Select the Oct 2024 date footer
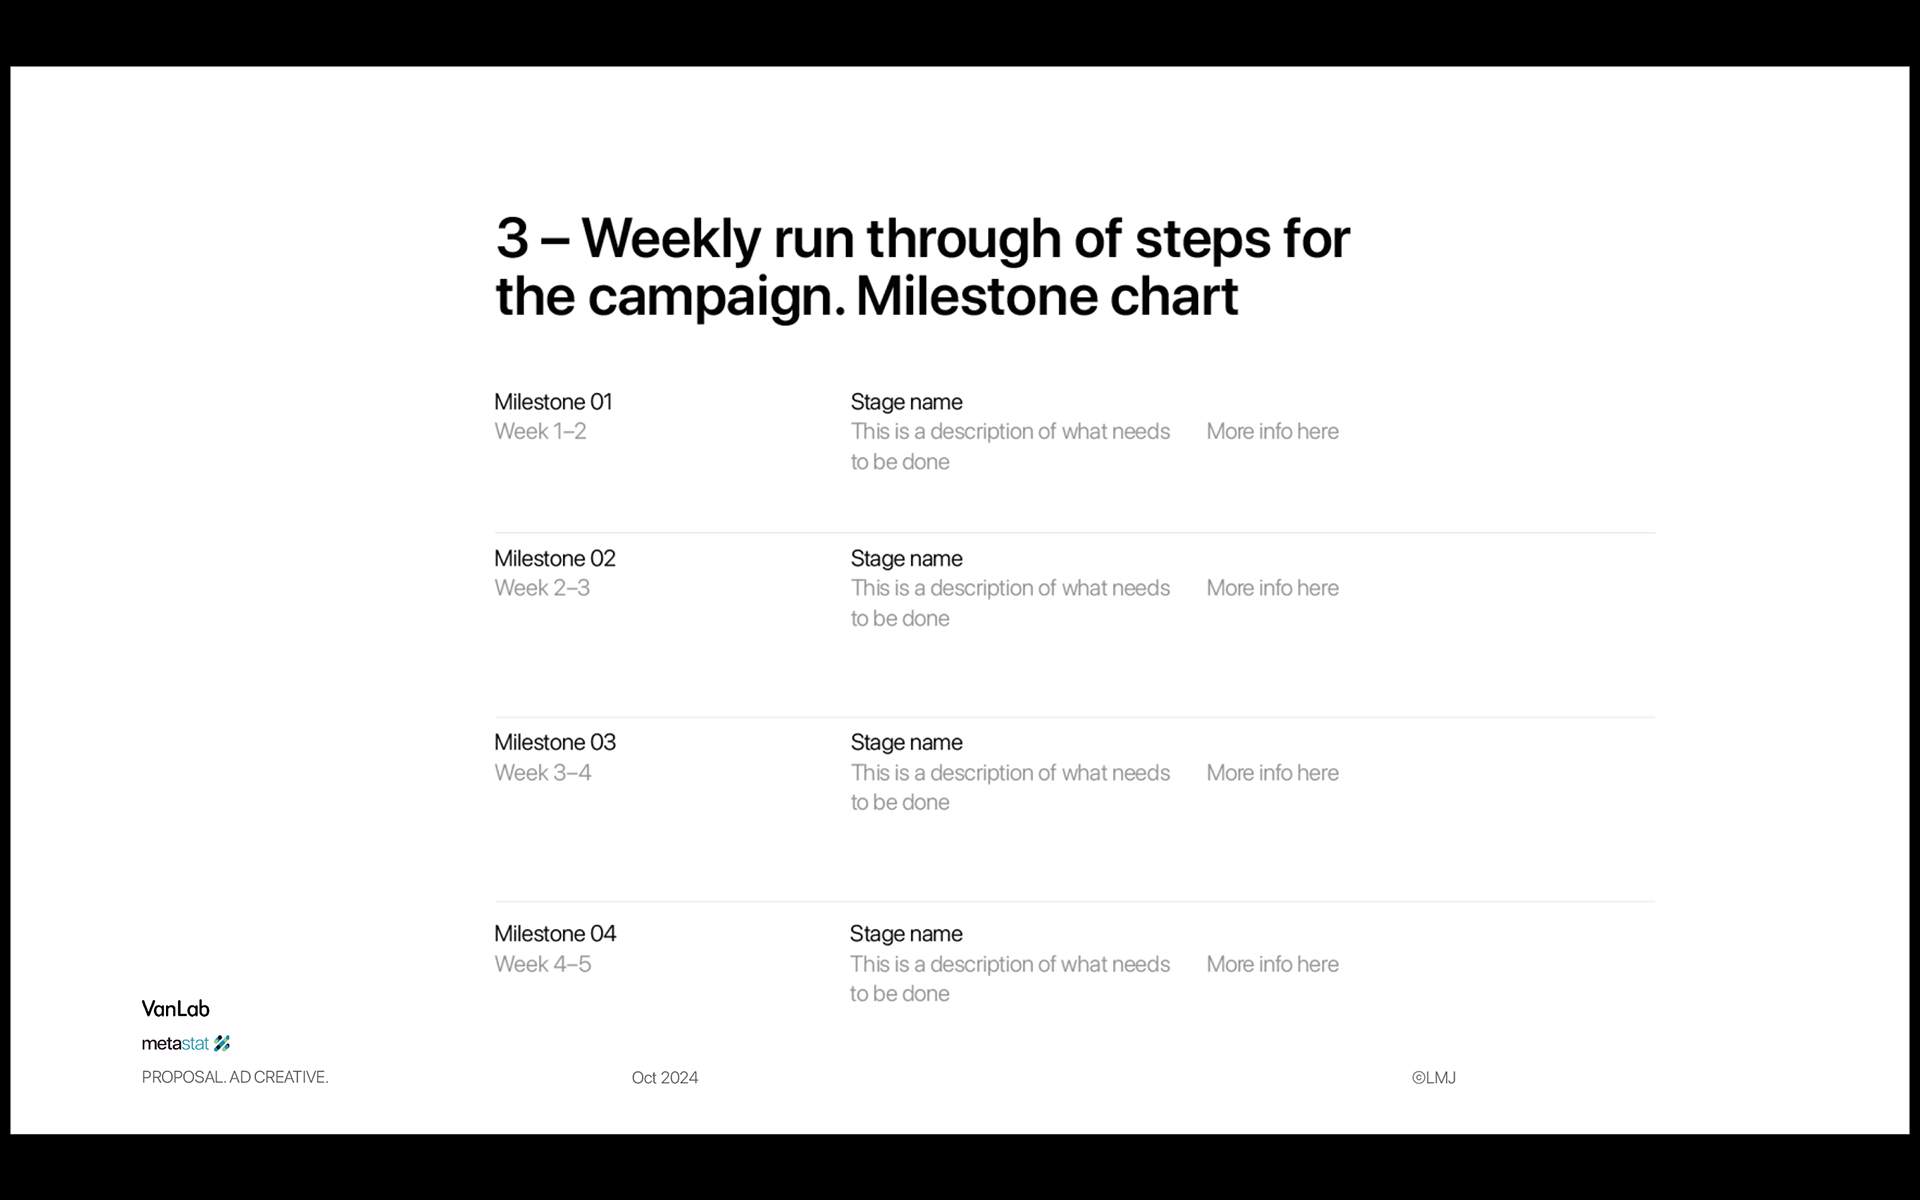 point(665,1077)
